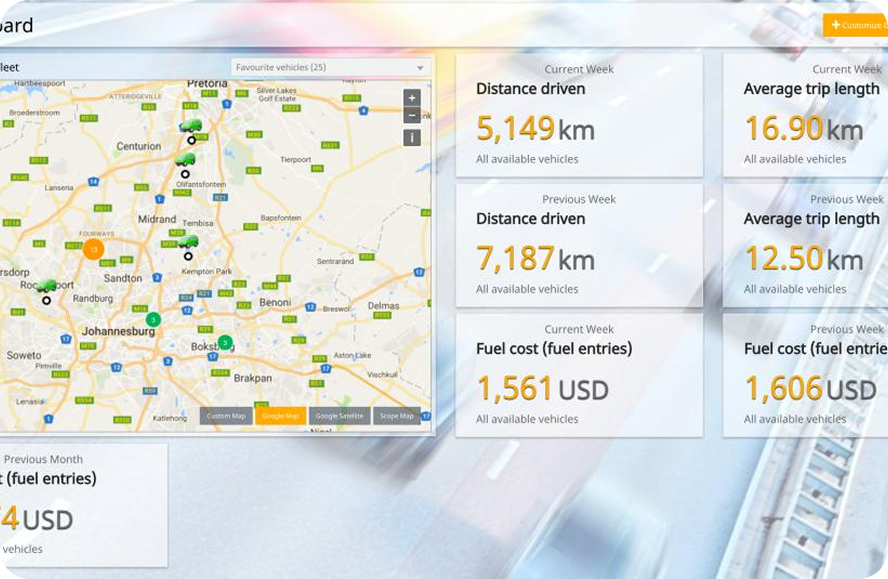Click the Customize button
888x579 pixels.
855,25
